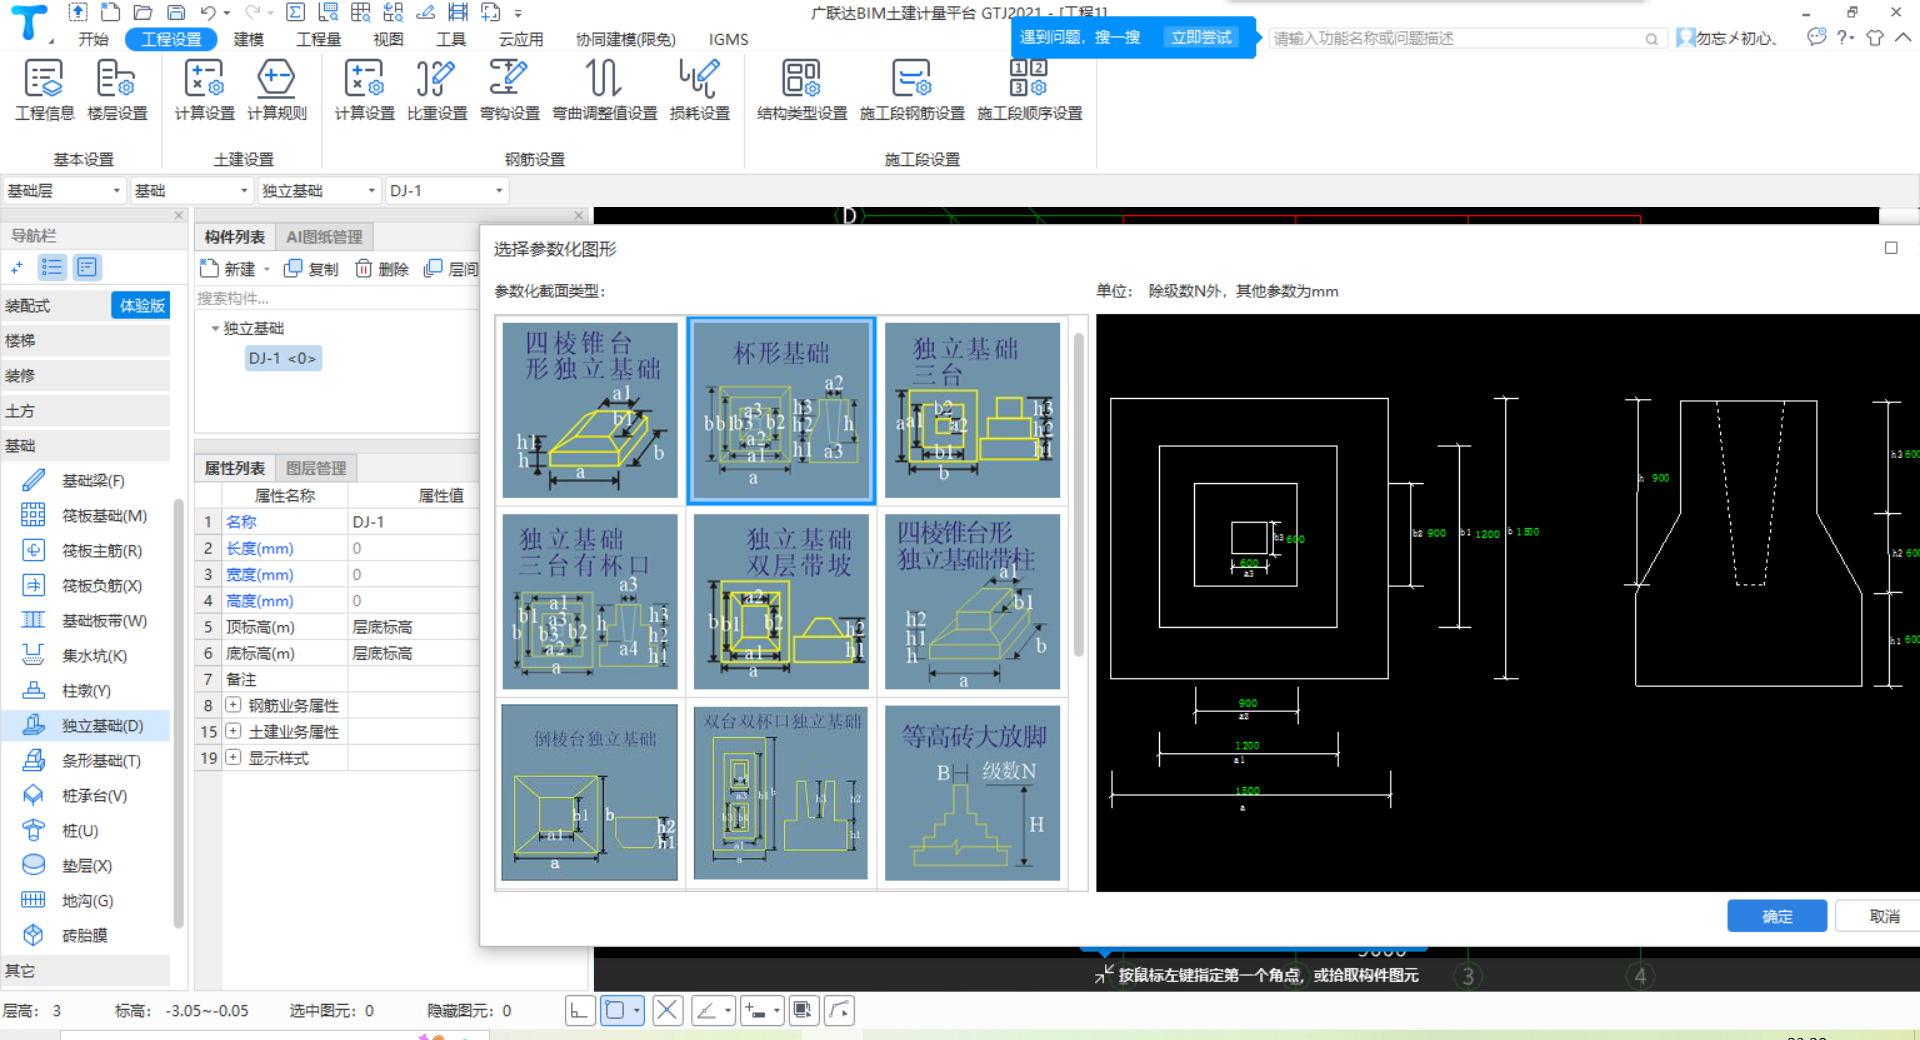The width and height of the screenshot is (1920, 1040).
Task: Open the 基础层 floor dropdown
Action: pyautogui.click(x=63, y=191)
